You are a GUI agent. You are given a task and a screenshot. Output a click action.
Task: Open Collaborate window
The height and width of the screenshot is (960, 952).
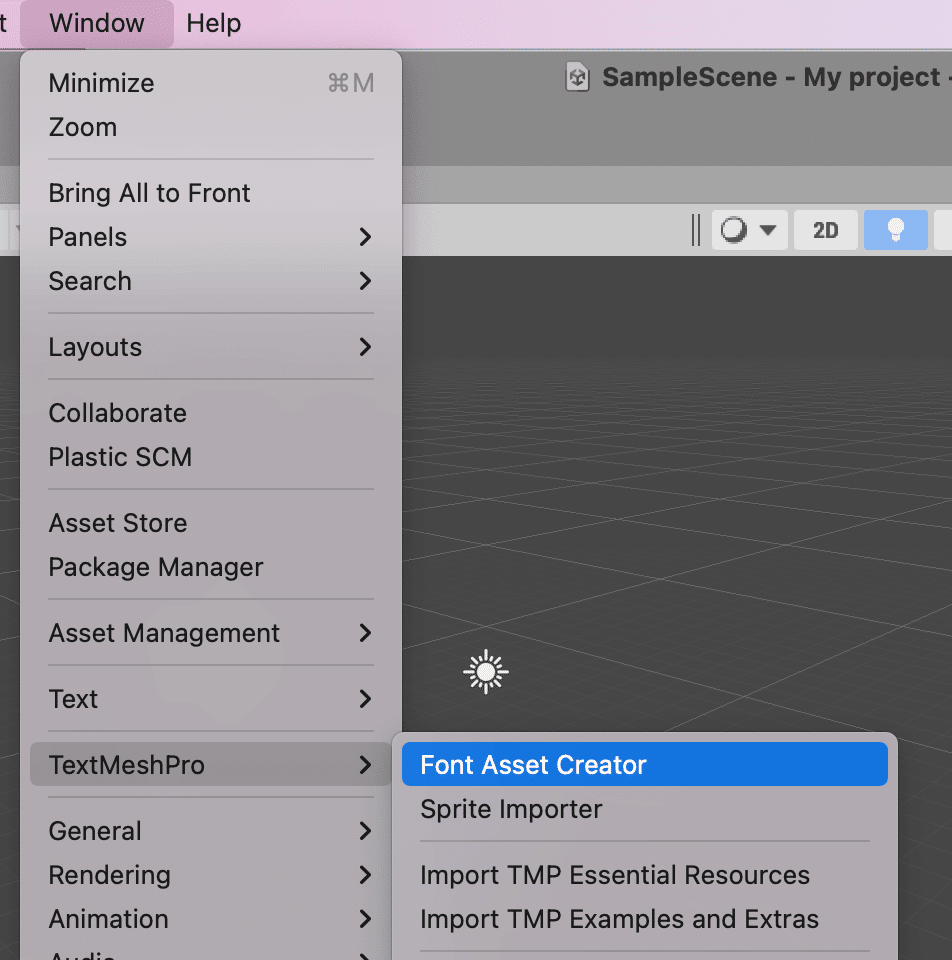click(211, 413)
